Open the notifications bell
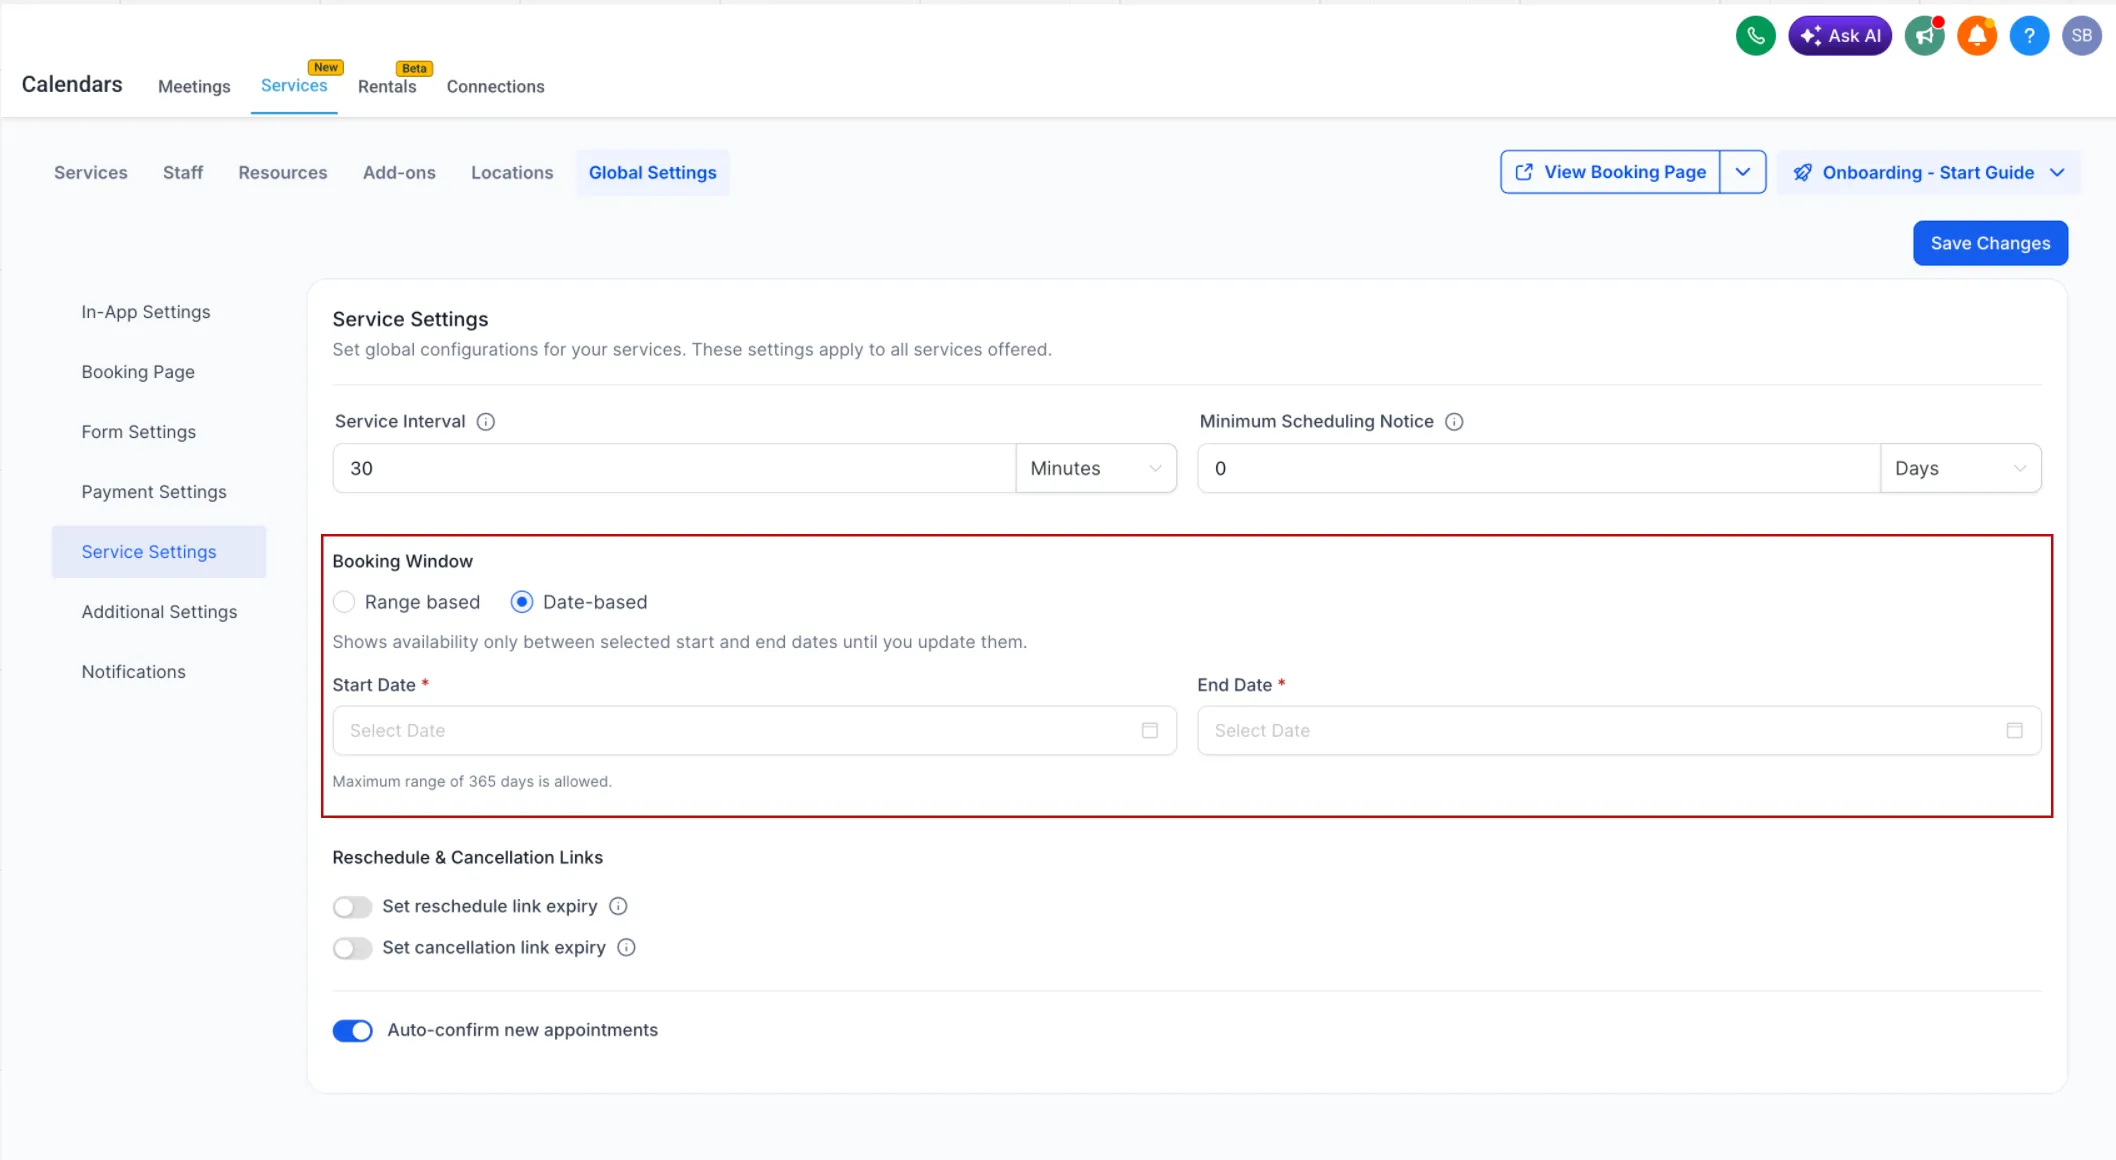2116x1160 pixels. [1977, 35]
